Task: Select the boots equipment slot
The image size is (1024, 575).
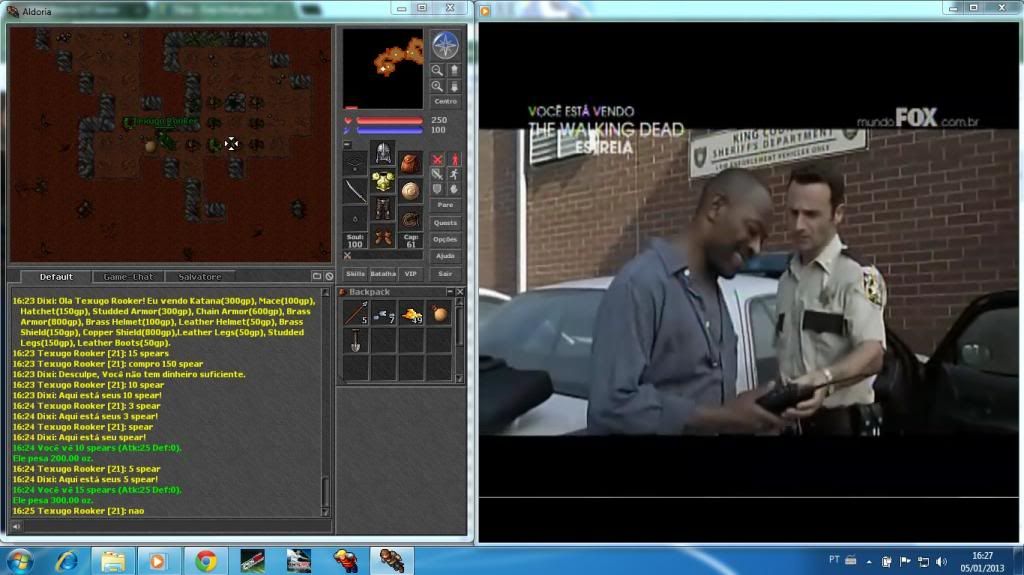Action: pos(383,237)
